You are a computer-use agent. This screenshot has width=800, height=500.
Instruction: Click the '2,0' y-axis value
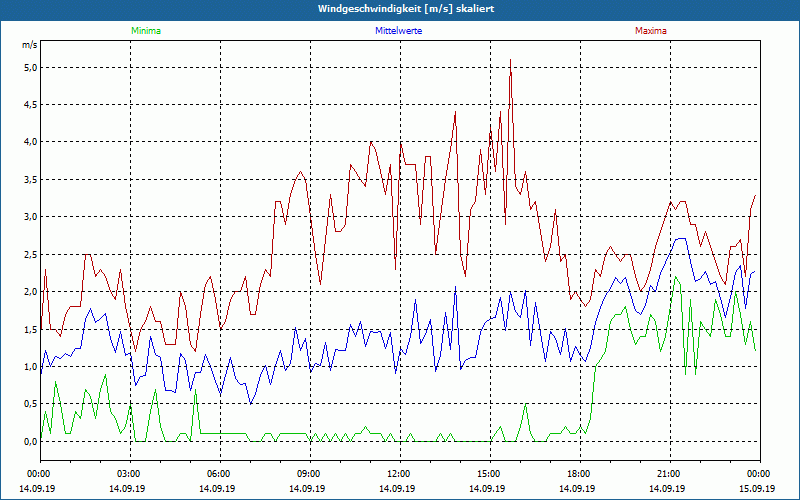pyautogui.click(x=31, y=292)
